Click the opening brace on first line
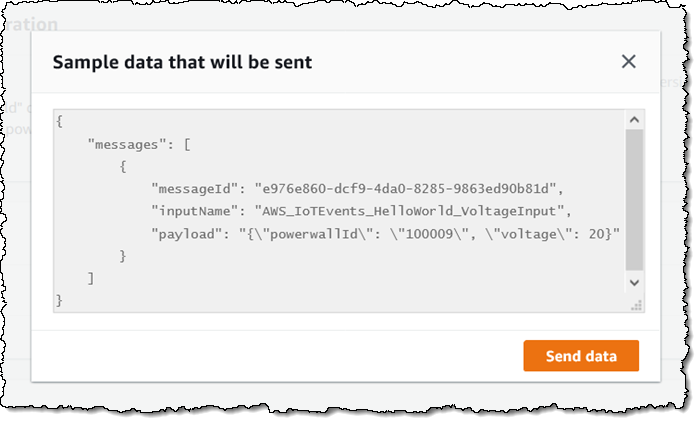The height and width of the screenshot is (423, 700). point(60,121)
